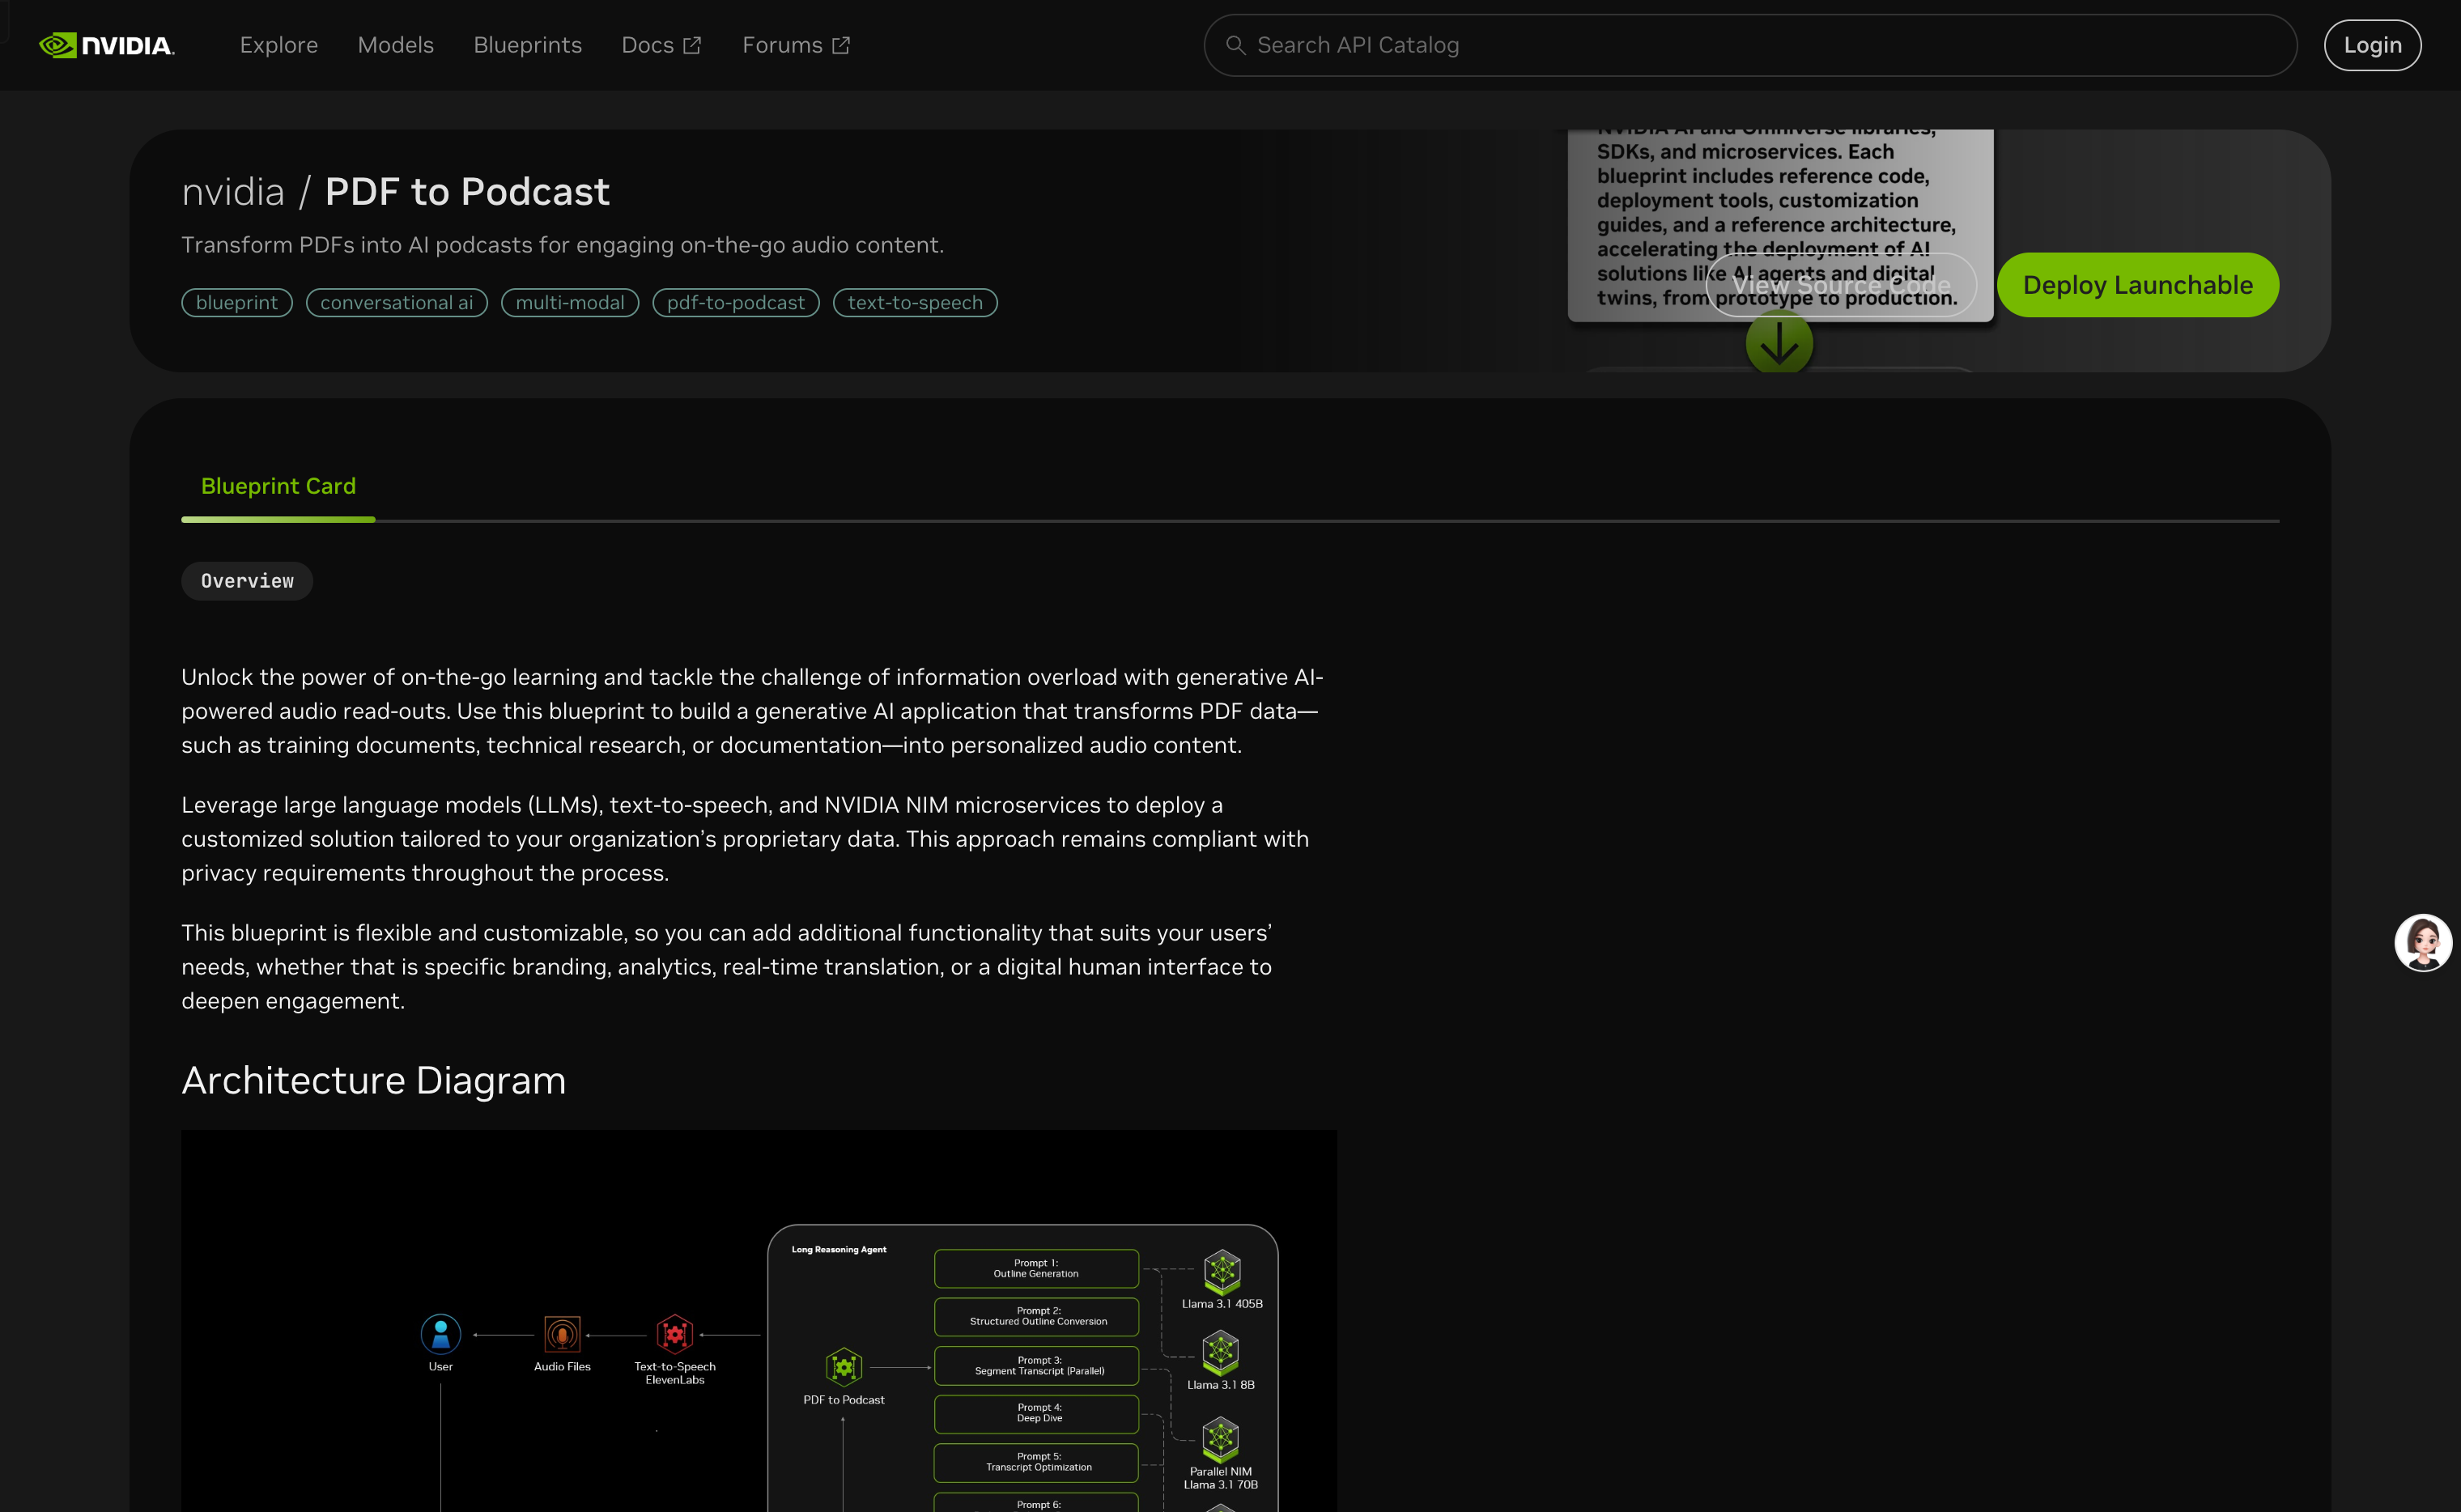Click the 'Long Reasoning Agent' label
2461x1512 pixels.
click(839, 1249)
